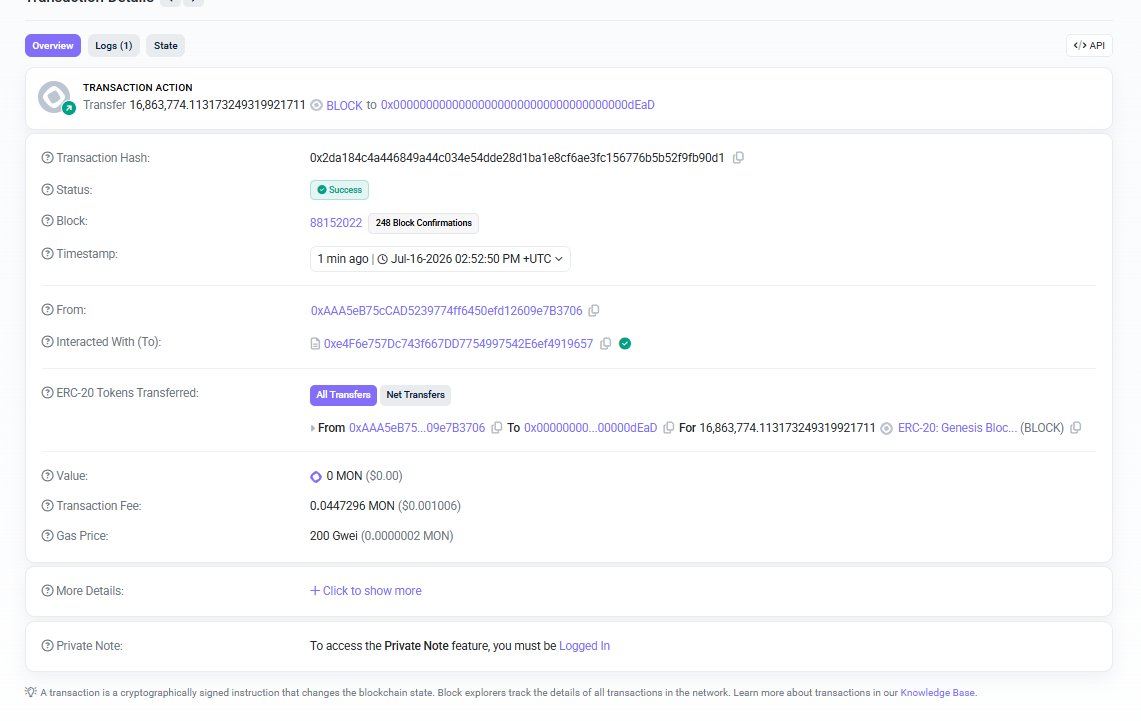Click Transaction Fee help icon
The width and height of the screenshot is (1141, 721).
pos(47,506)
